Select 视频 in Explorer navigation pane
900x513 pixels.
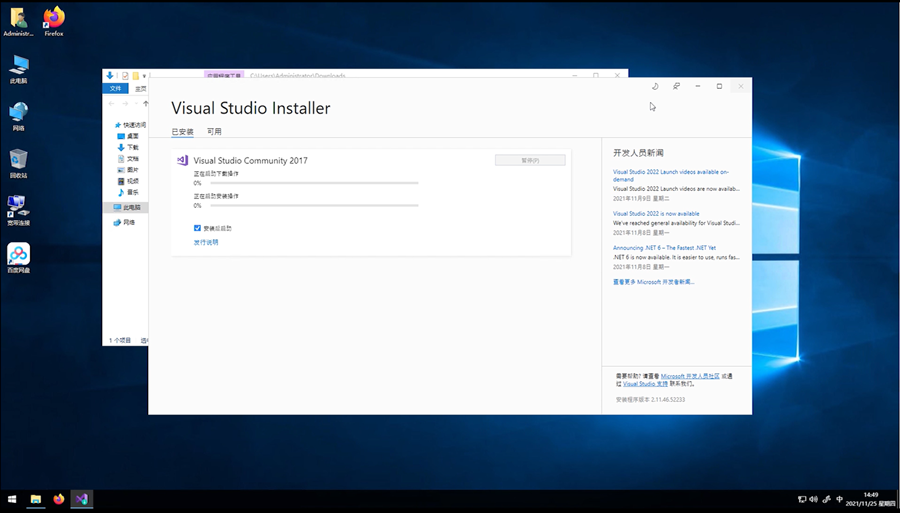128,181
